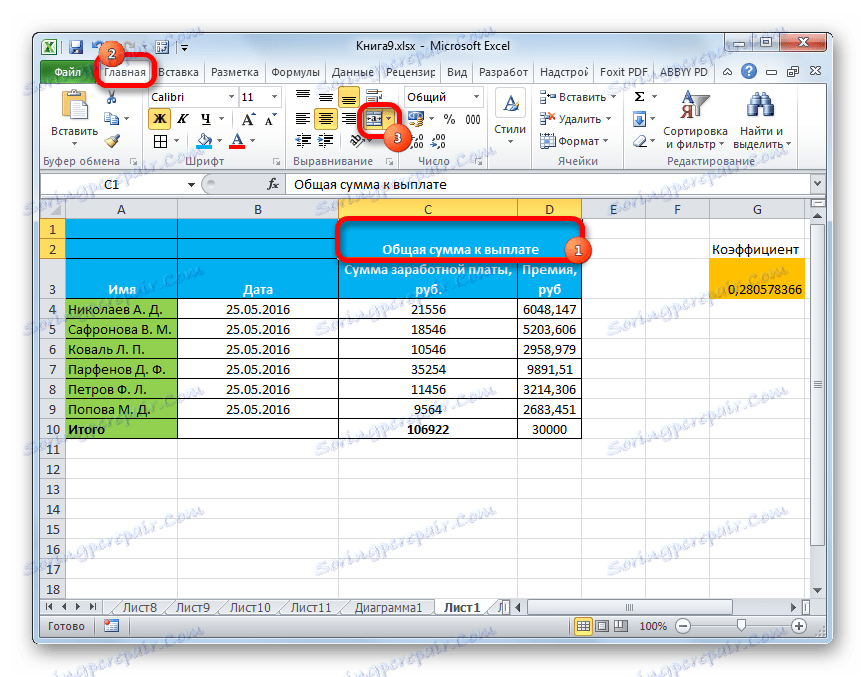Click Decrease Indent icon
The width and height of the screenshot is (866, 677).
[303, 141]
